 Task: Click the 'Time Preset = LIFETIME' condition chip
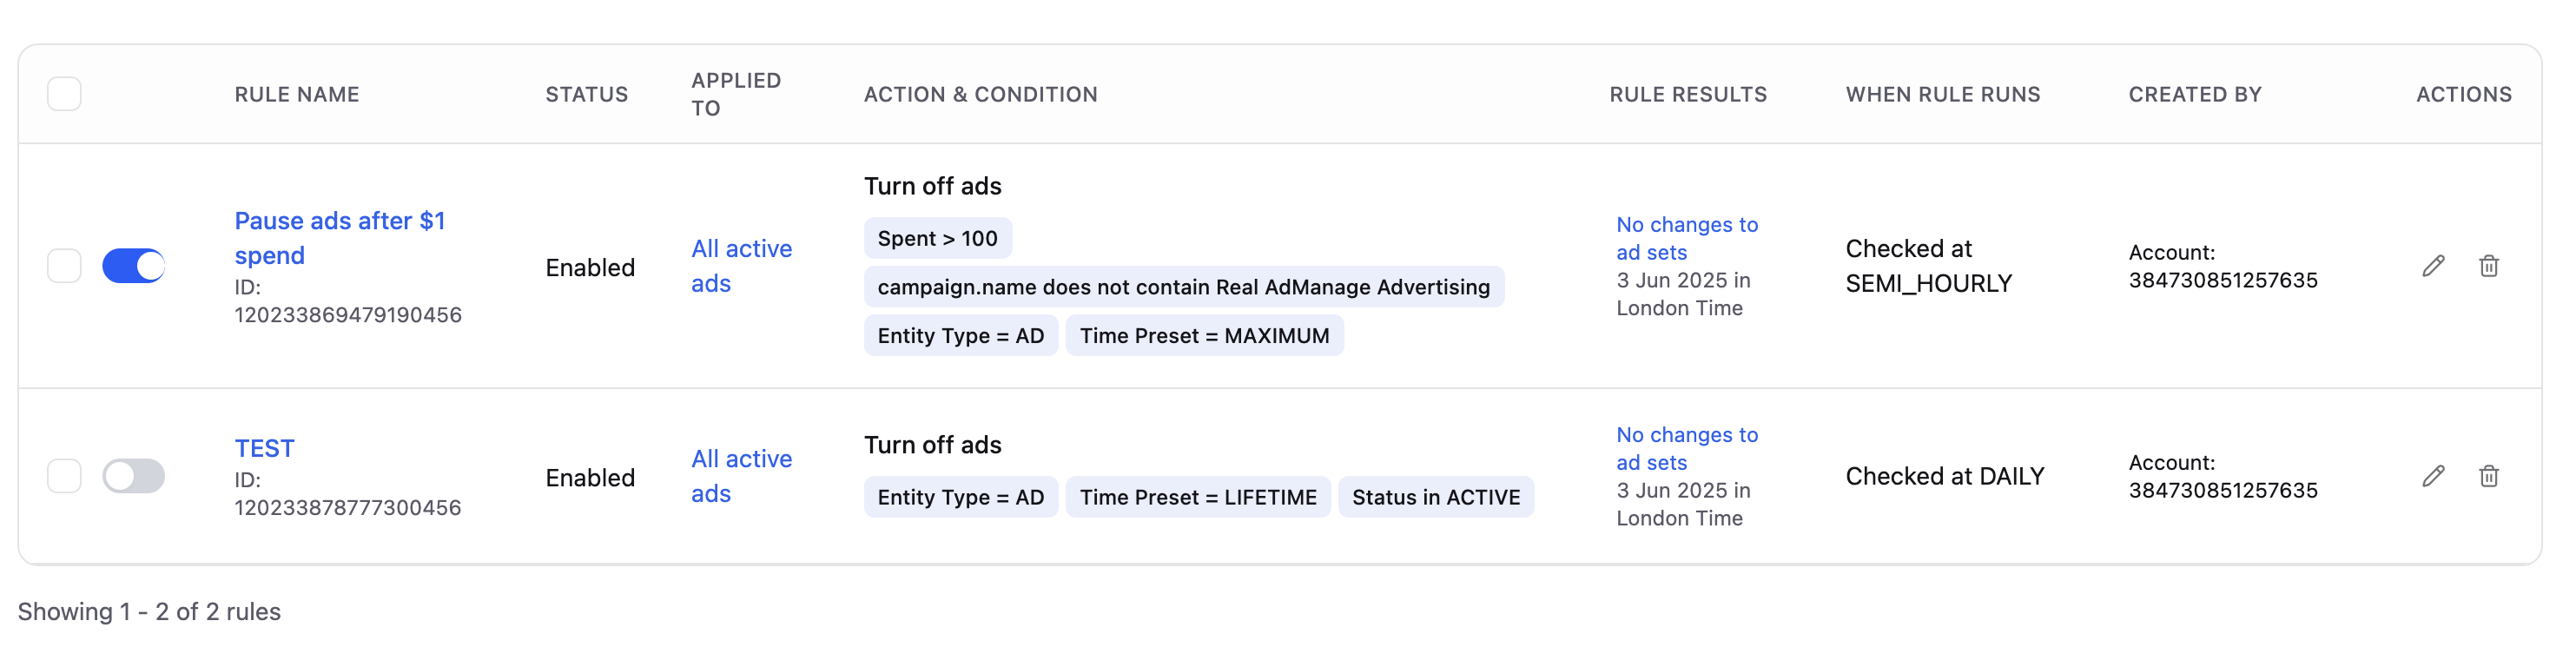pyautogui.click(x=1197, y=497)
